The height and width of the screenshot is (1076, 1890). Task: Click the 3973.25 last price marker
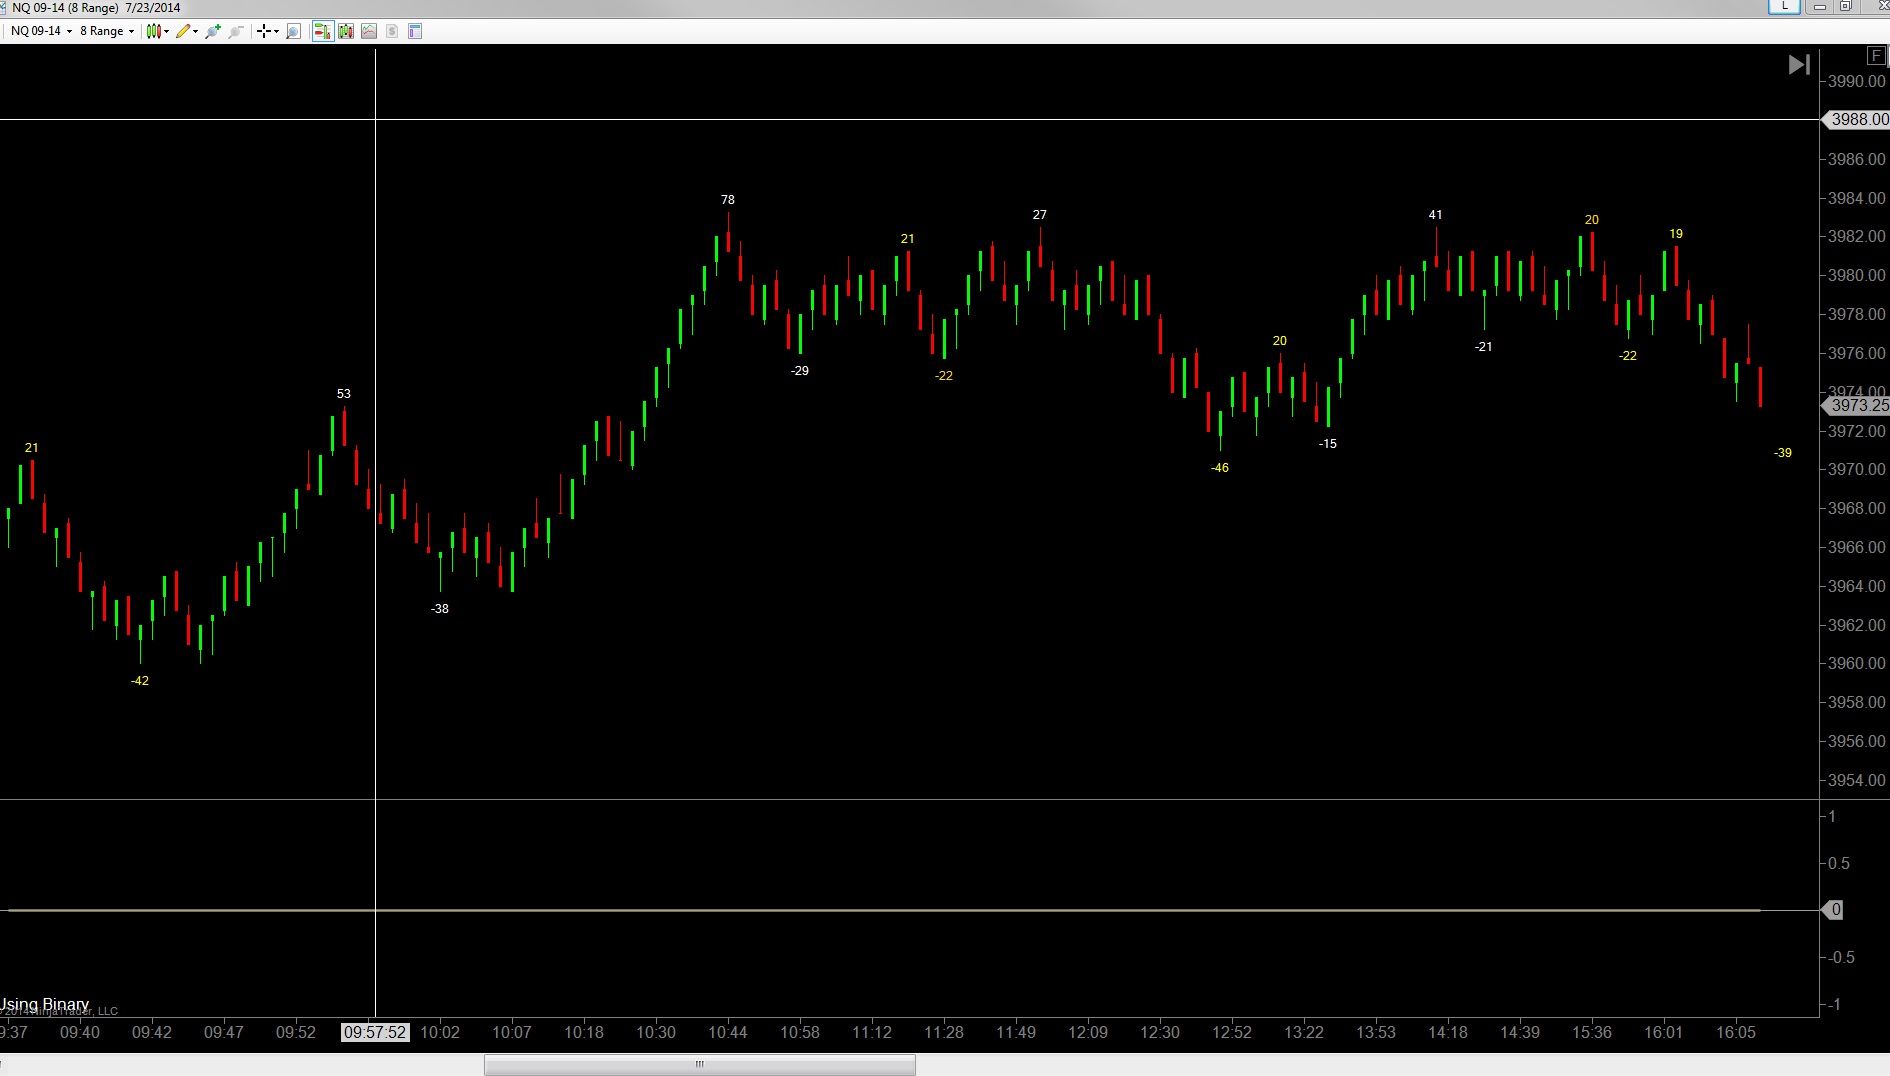coord(1857,405)
